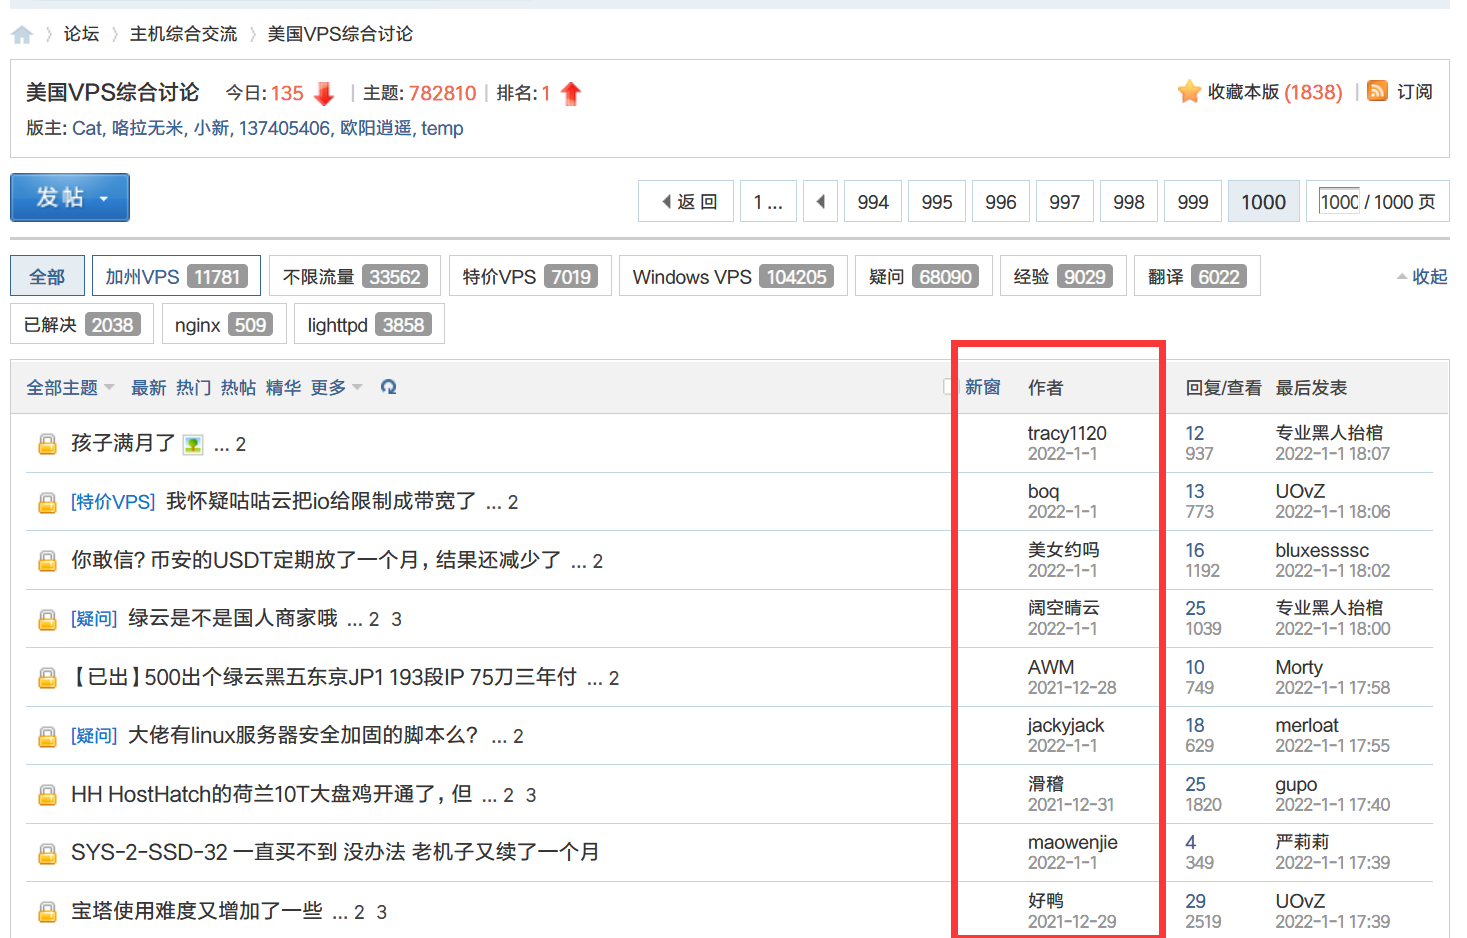Open last poster bluxessssc profile
1467x938 pixels.
coord(1322,550)
